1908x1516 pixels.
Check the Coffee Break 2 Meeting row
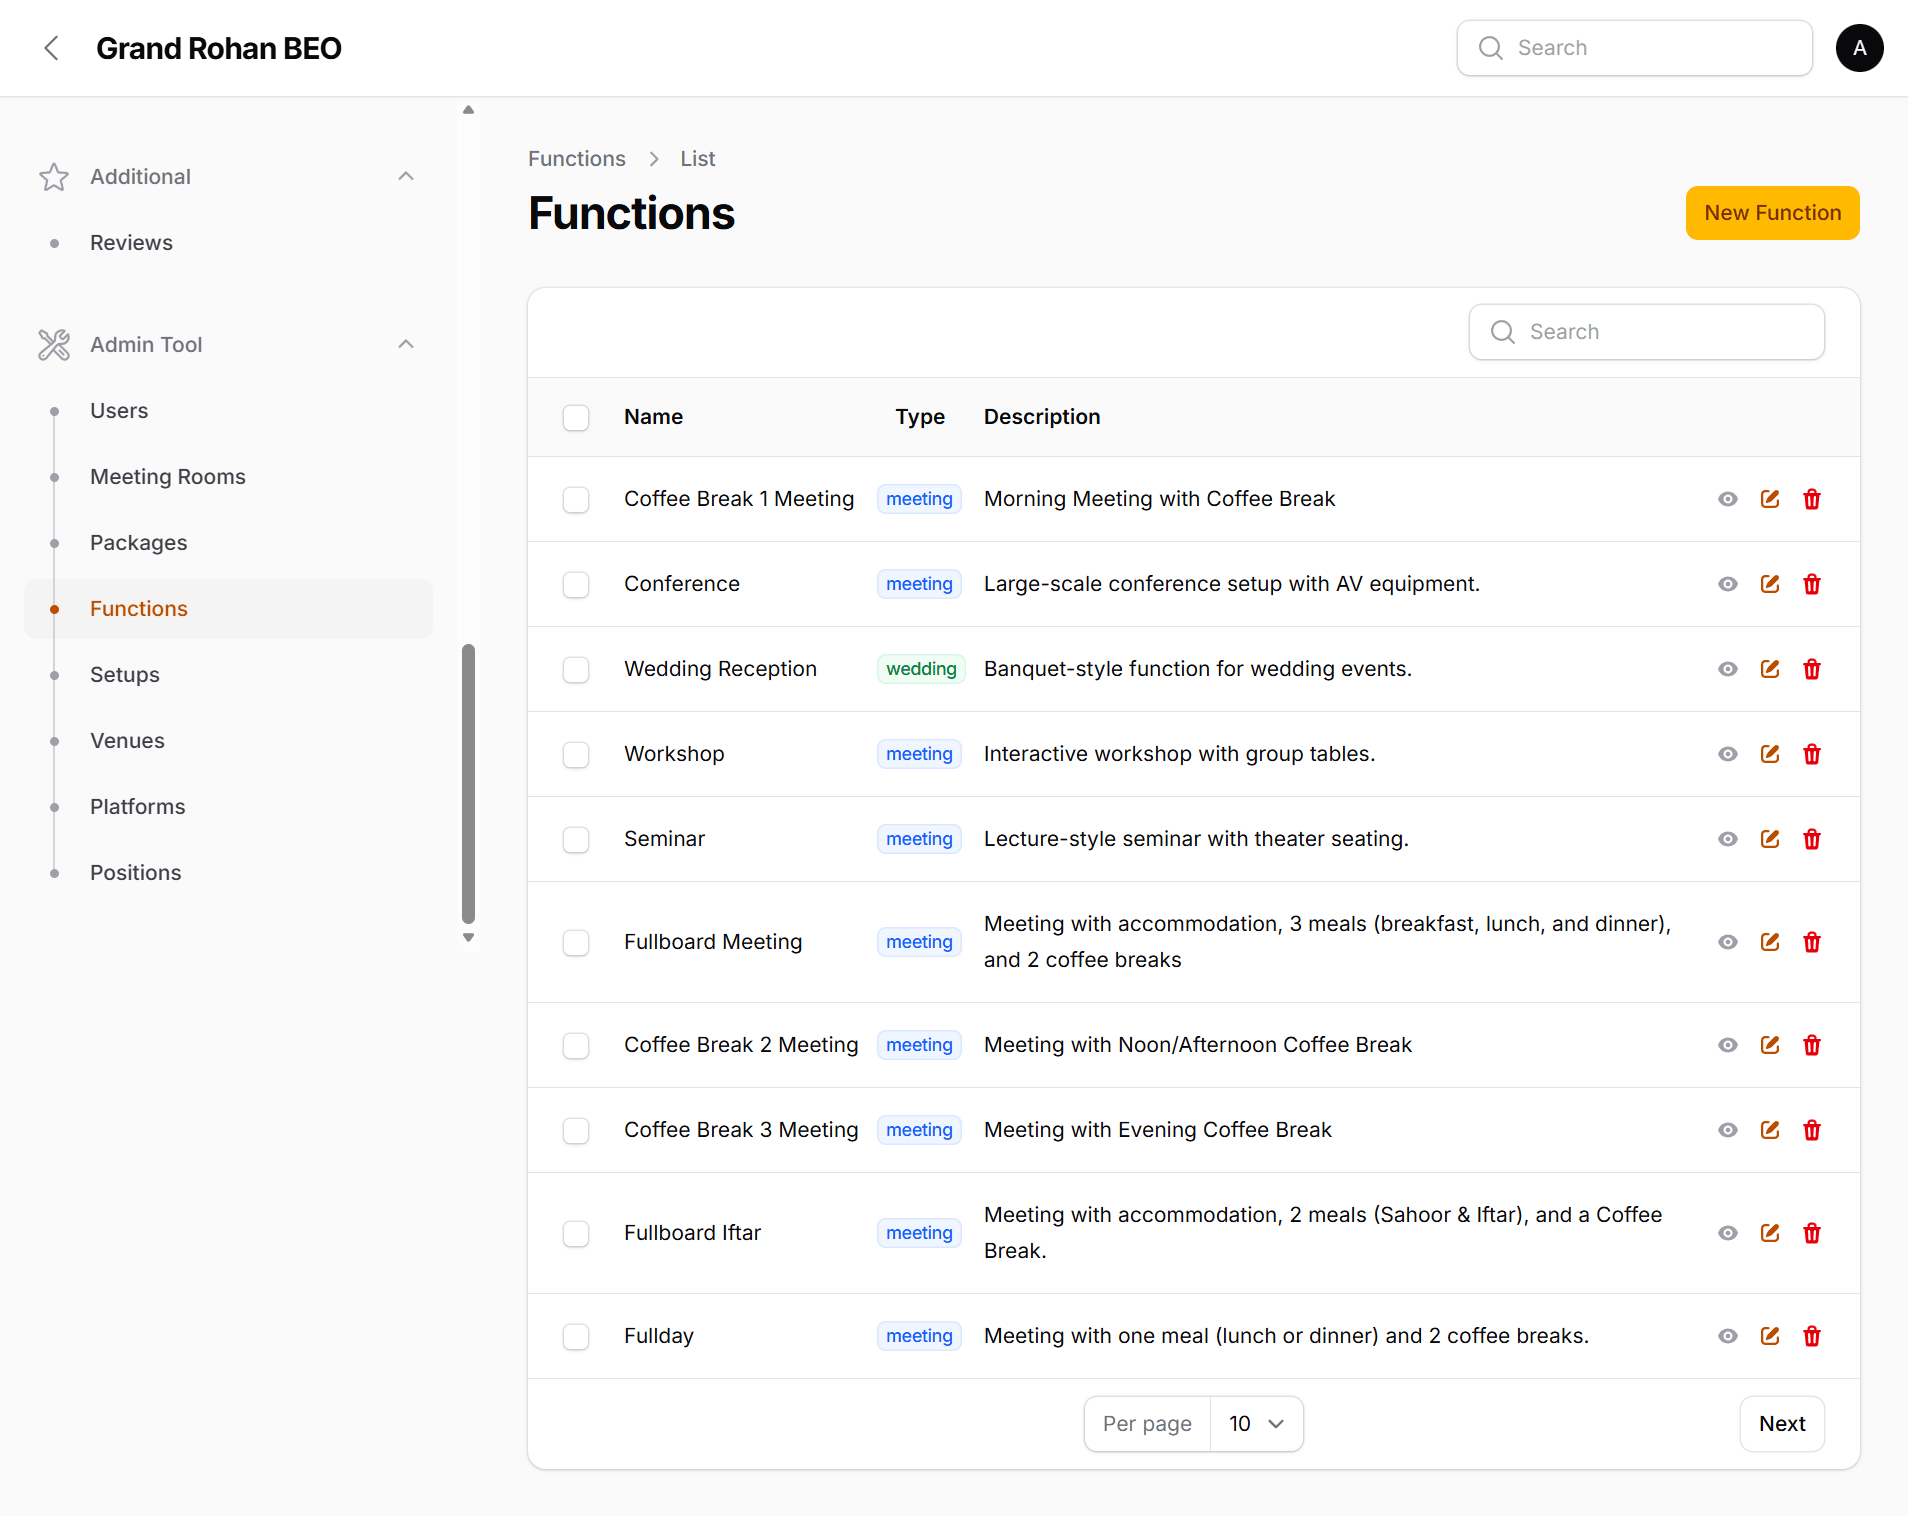point(576,1045)
